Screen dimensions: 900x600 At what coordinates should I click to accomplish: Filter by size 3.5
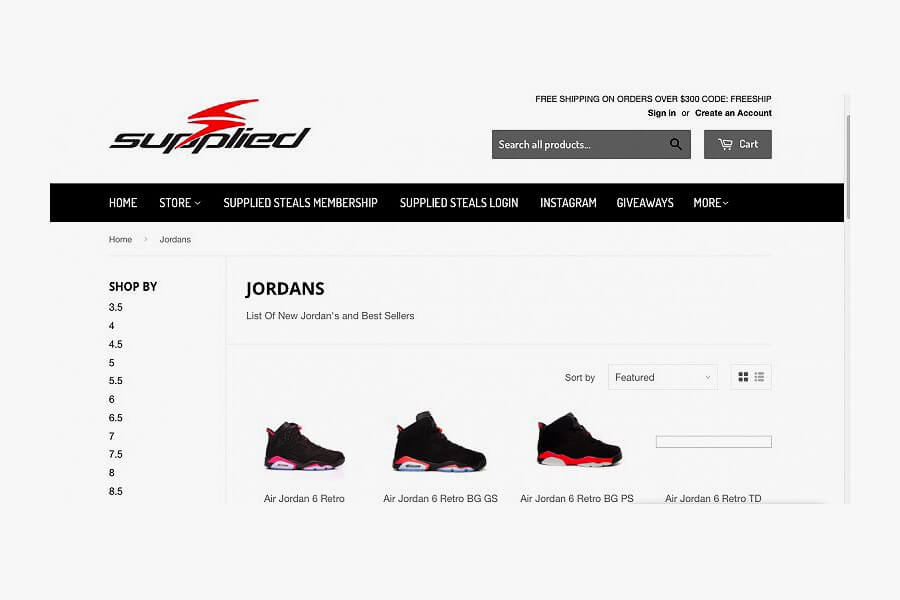point(115,307)
